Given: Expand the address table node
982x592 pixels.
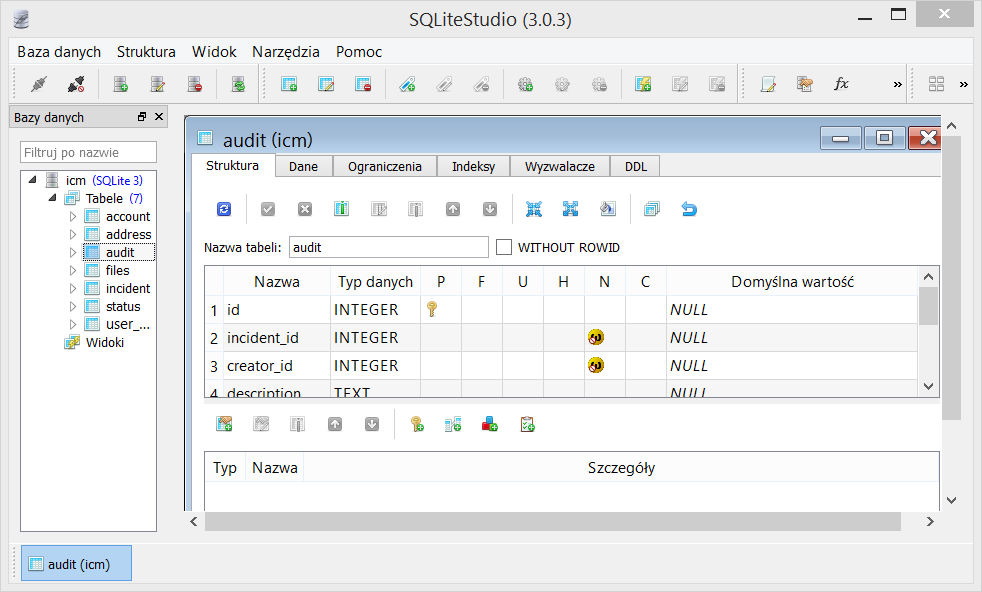Looking at the screenshot, I should 73,234.
